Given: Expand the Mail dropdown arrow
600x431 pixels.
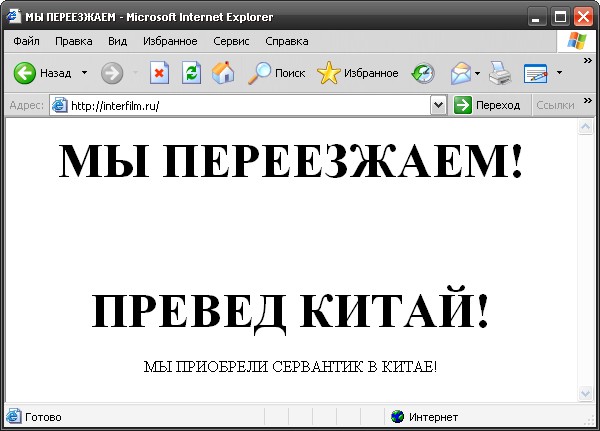Looking at the screenshot, I should tap(477, 73).
